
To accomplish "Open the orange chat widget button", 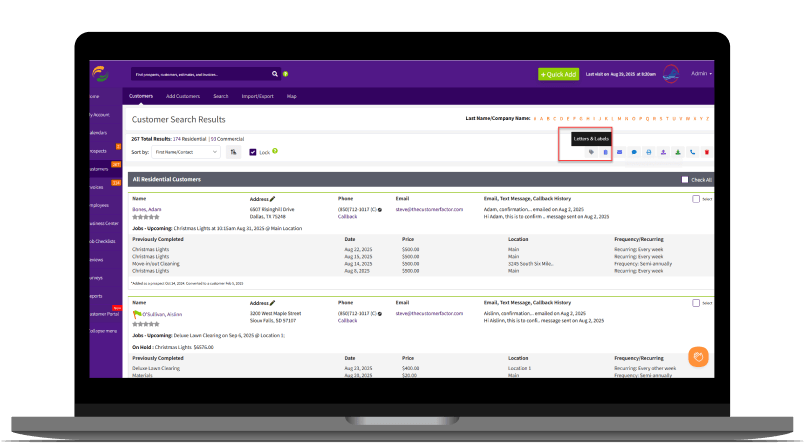I will (x=699, y=356).
